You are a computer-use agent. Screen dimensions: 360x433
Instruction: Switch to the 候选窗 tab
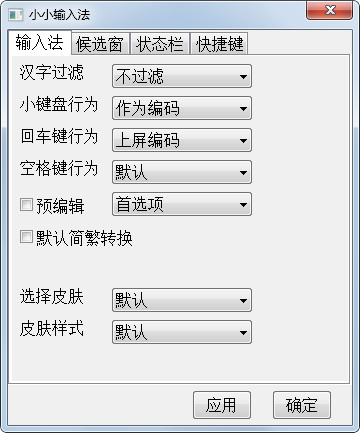pos(100,44)
